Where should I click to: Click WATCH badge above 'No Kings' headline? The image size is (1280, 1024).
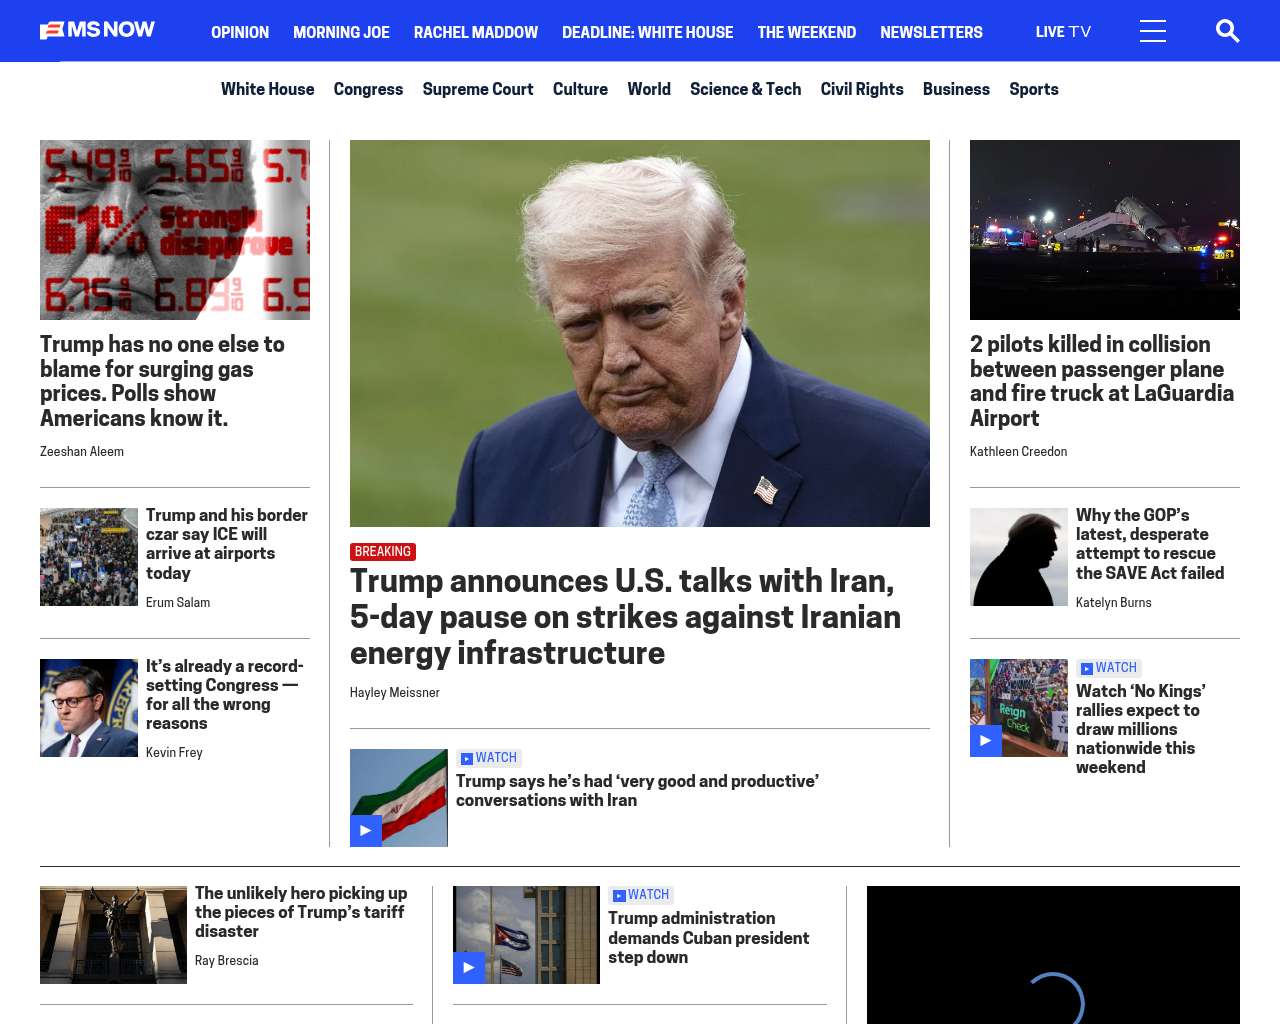click(1109, 668)
